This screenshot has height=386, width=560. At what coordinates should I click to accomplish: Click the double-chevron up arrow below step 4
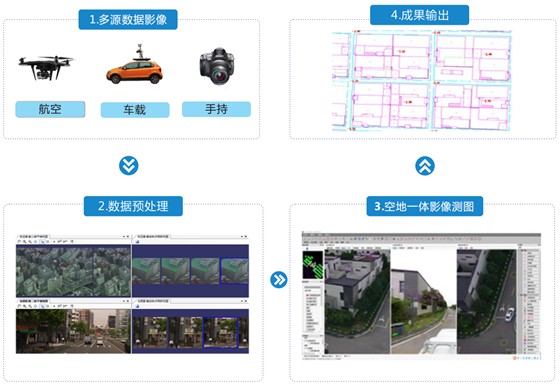425,166
